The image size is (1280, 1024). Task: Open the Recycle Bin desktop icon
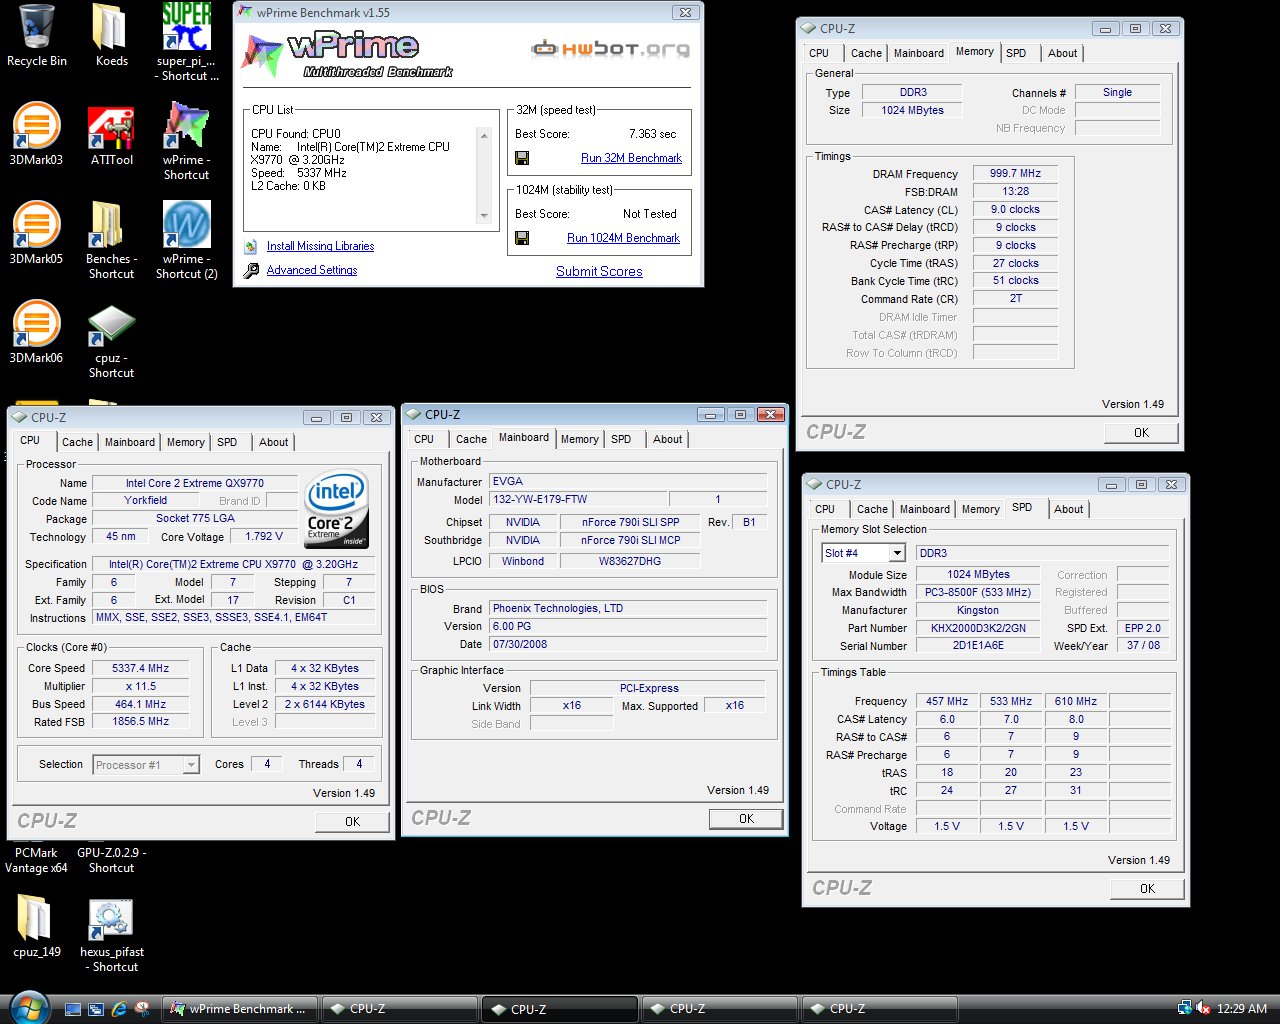pos(37,36)
